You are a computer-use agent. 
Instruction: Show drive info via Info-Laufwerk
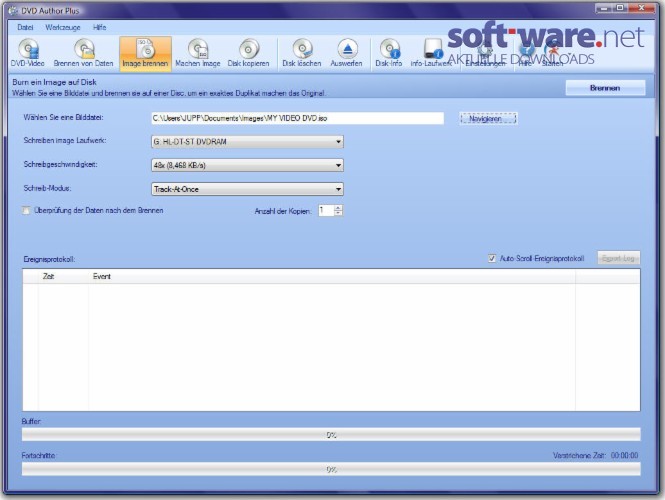click(x=431, y=53)
